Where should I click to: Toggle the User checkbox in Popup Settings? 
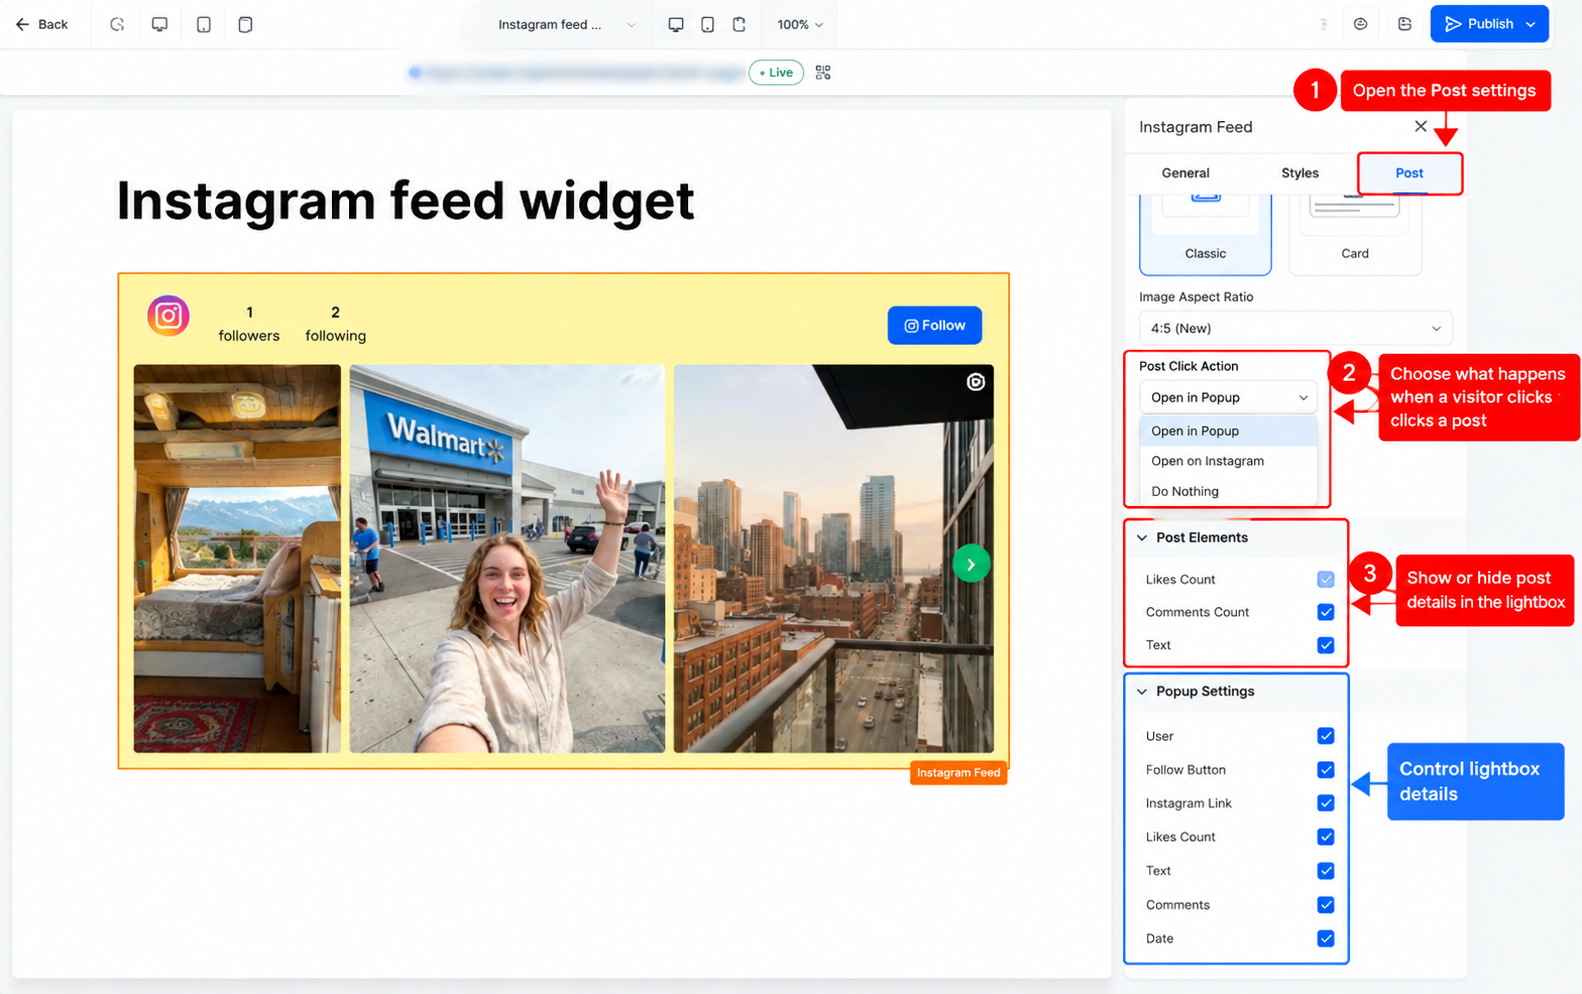[x=1325, y=736]
